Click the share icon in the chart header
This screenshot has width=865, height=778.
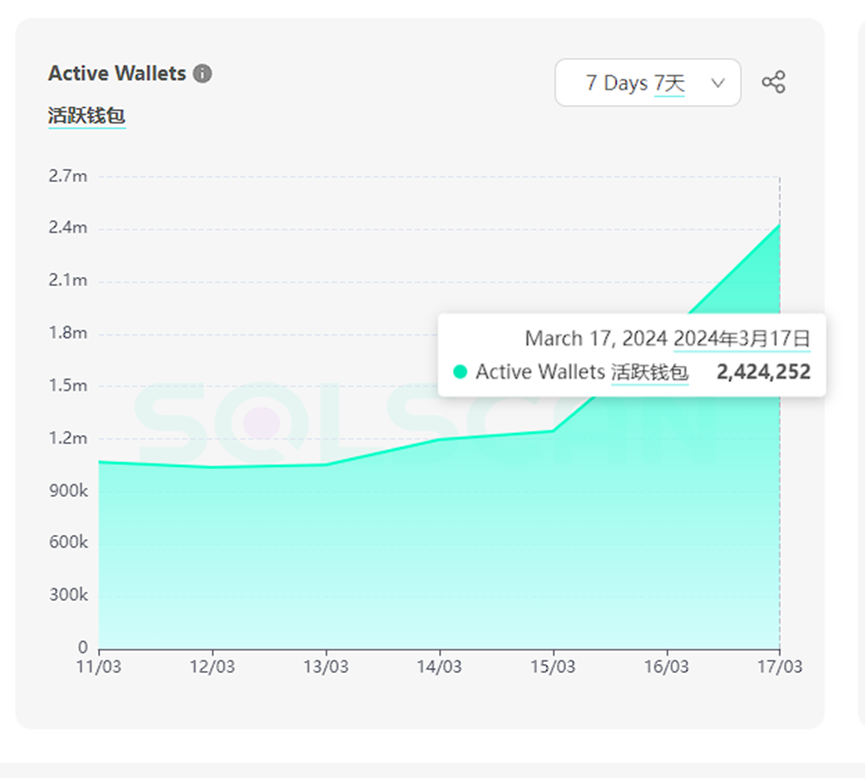coord(773,83)
